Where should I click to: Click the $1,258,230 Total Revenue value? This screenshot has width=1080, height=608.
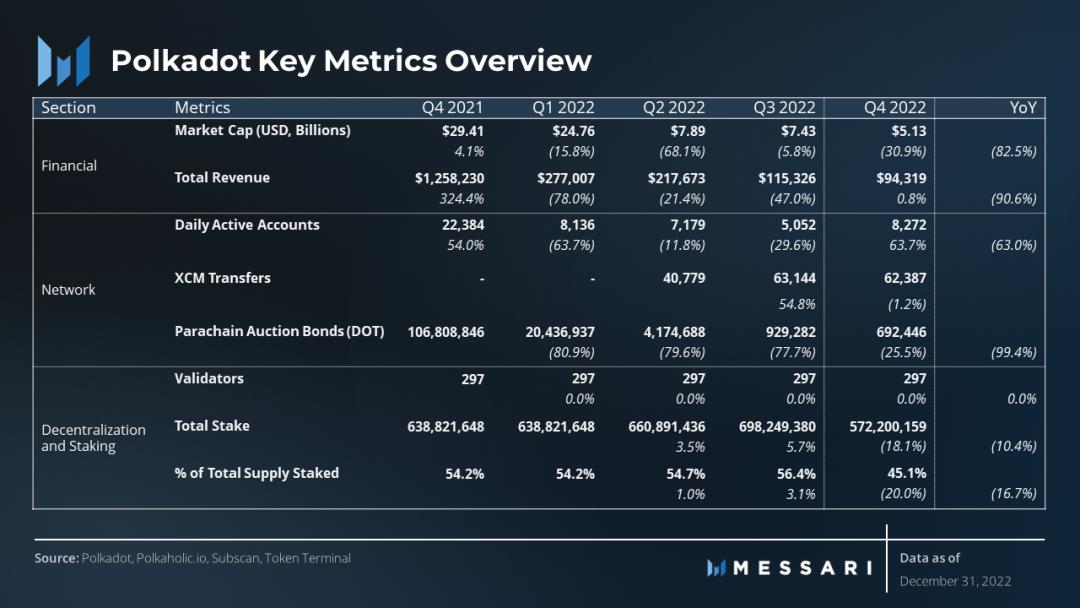point(450,178)
